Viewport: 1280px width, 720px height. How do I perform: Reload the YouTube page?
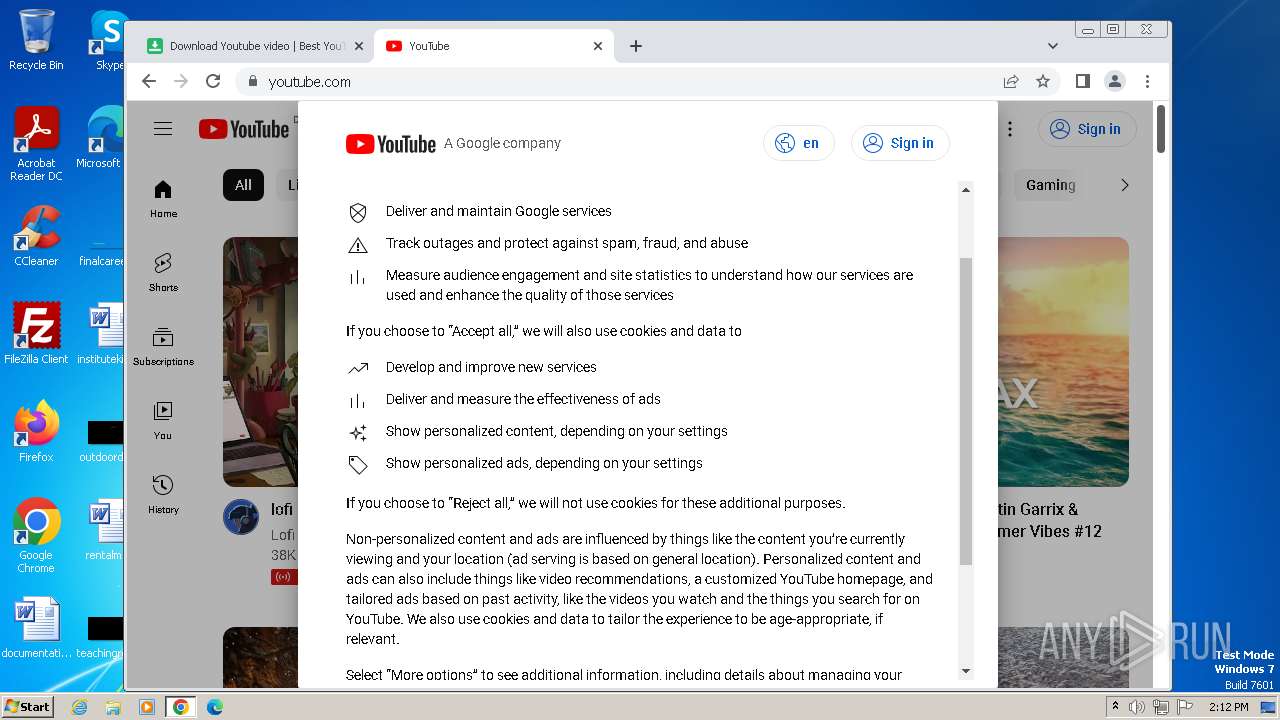point(213,82)
